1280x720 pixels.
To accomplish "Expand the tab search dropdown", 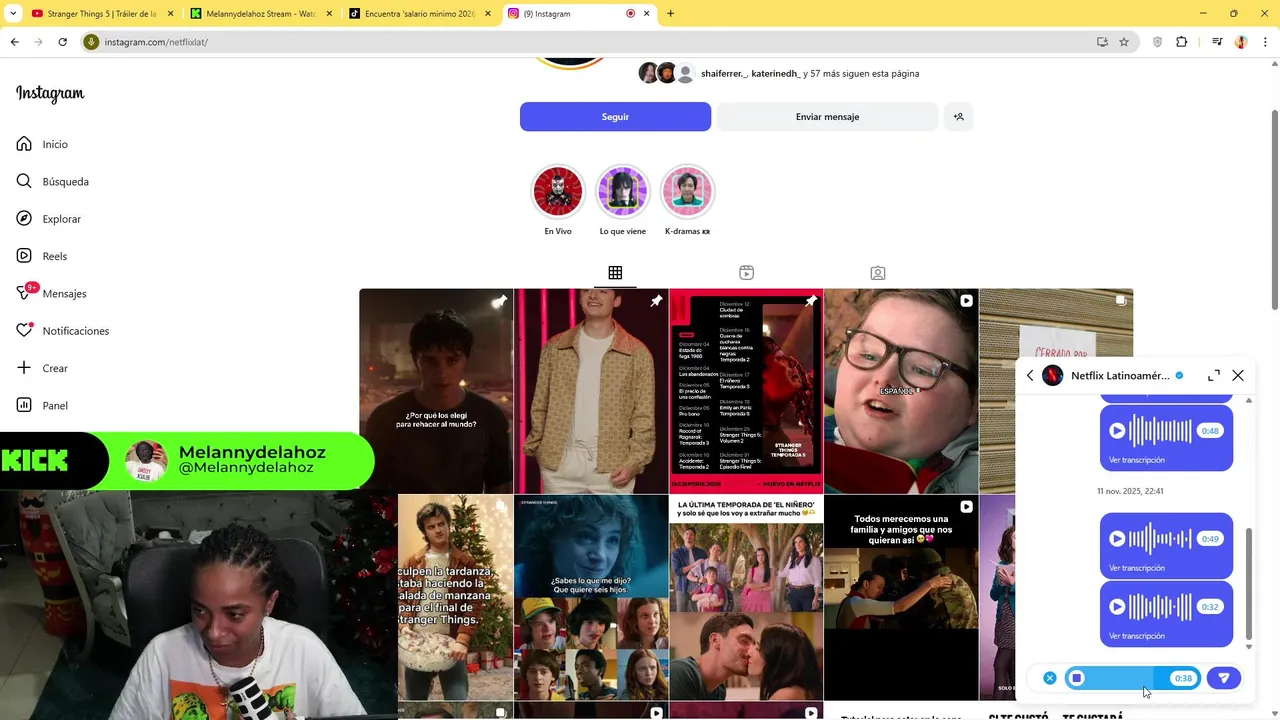I will click(x=13, y=14).
